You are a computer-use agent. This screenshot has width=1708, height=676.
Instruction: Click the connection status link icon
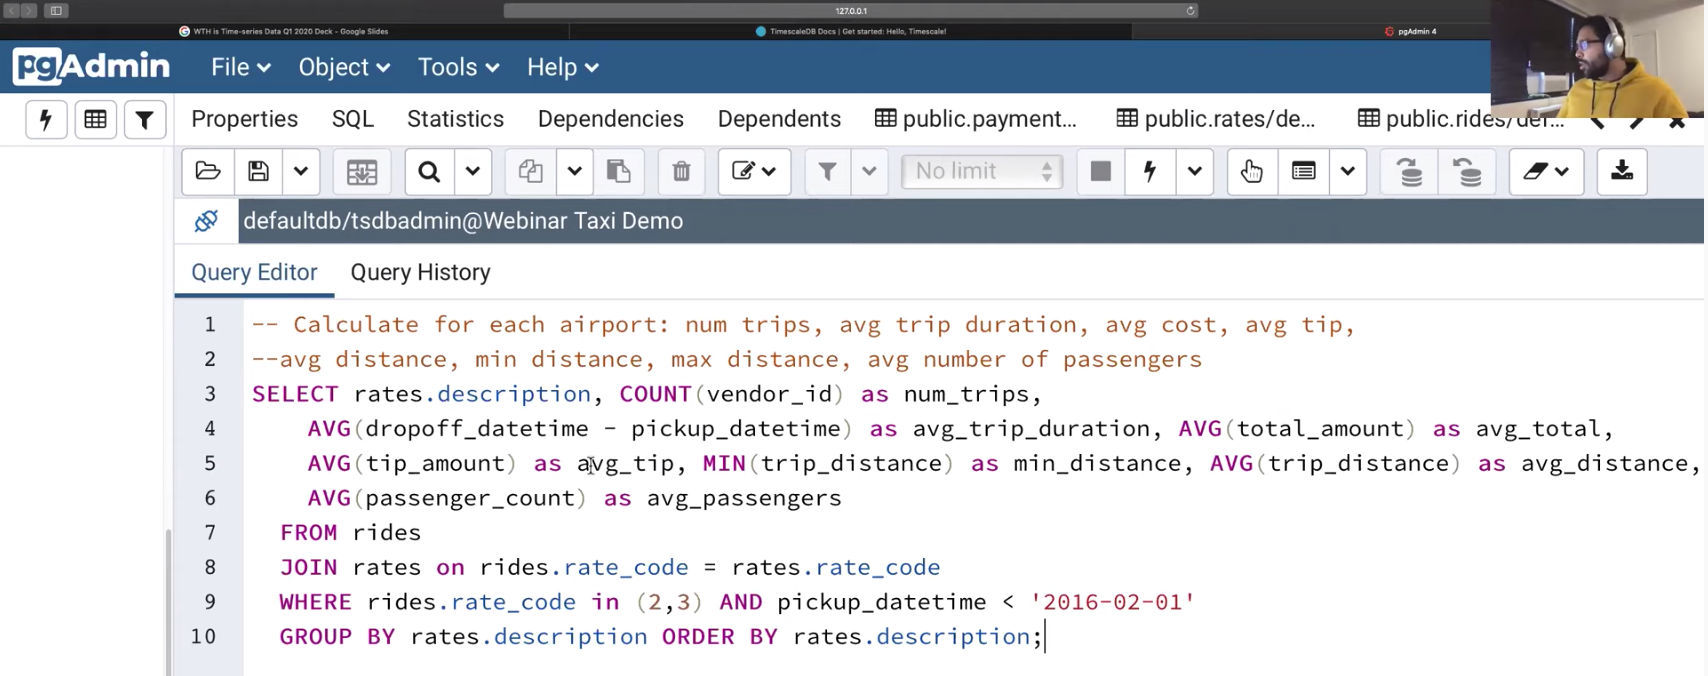coord(206,221)
